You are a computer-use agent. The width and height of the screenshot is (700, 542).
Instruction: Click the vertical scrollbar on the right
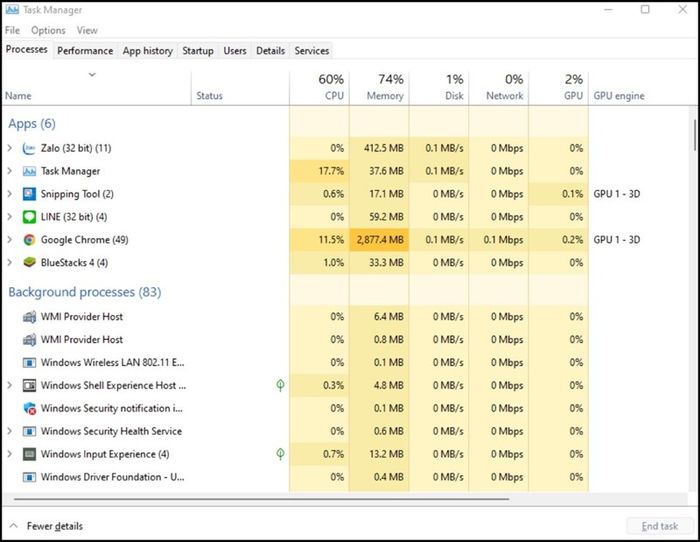click(x=695, y=135)
